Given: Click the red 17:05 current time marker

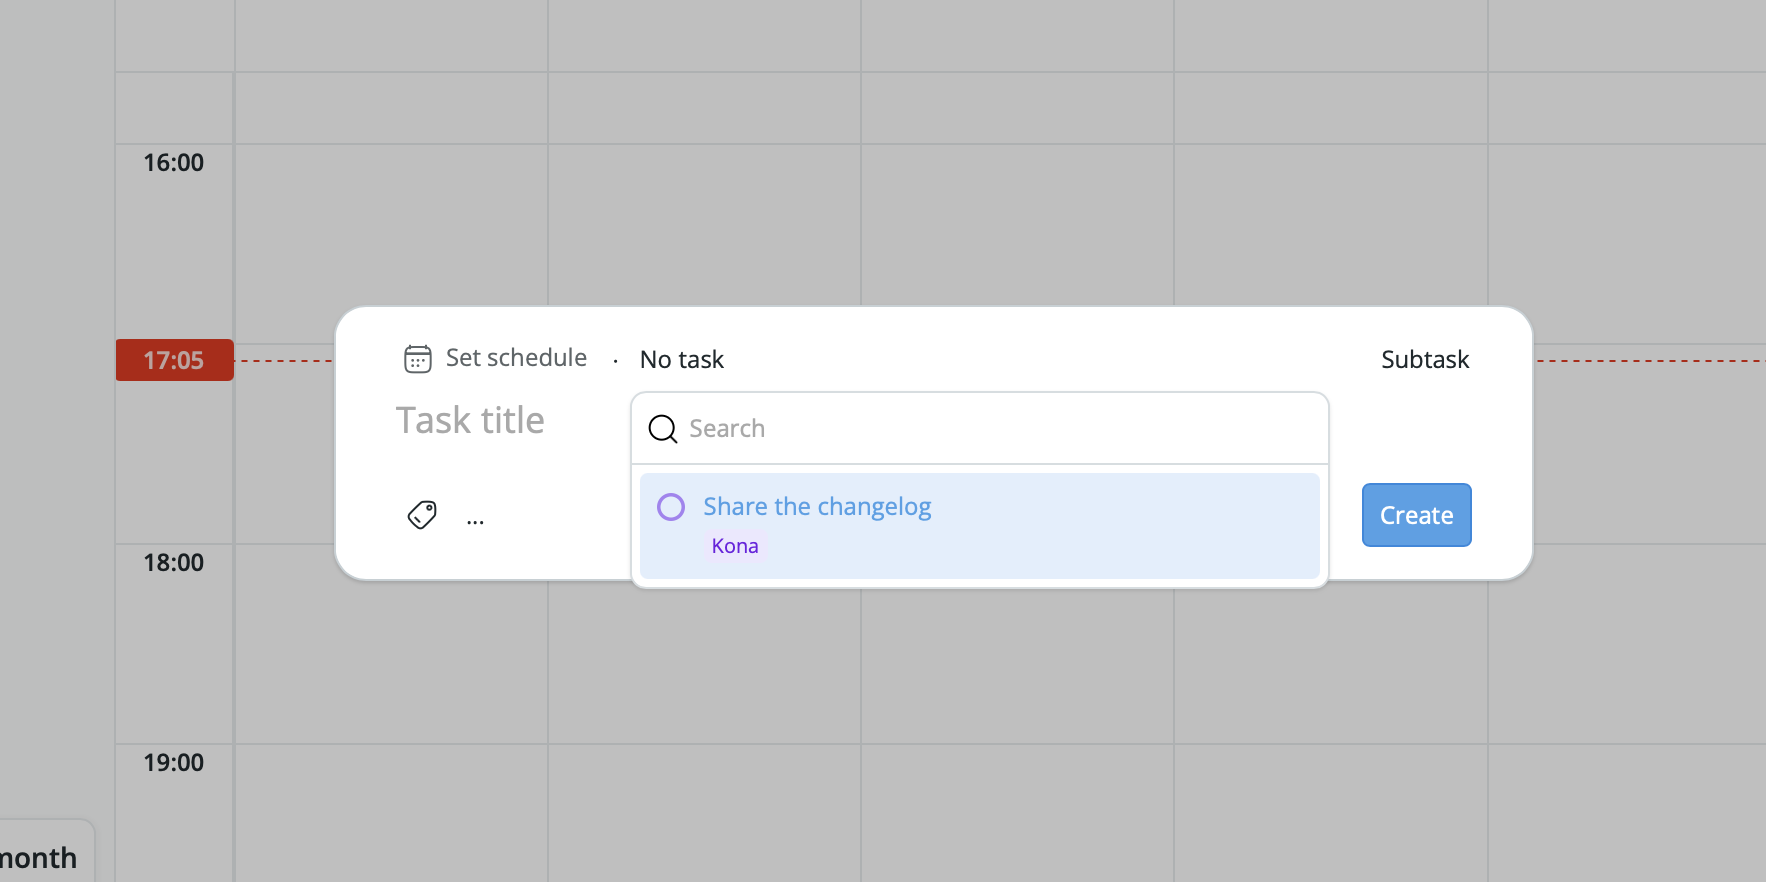Looking at the screenshot, I should coord(174,360).
